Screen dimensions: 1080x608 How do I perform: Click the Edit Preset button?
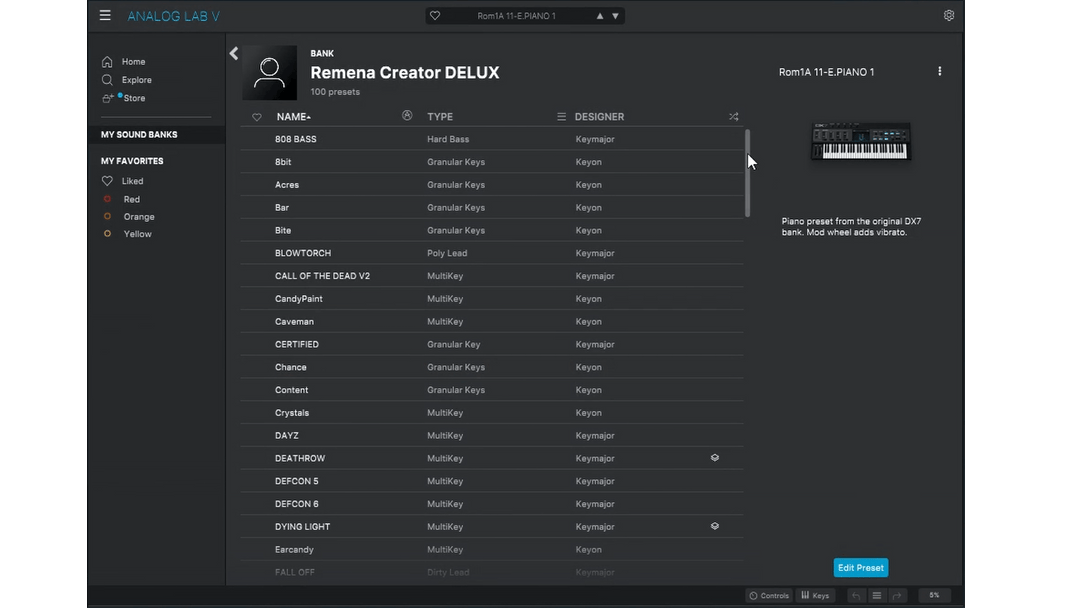[x=860, y=568]
